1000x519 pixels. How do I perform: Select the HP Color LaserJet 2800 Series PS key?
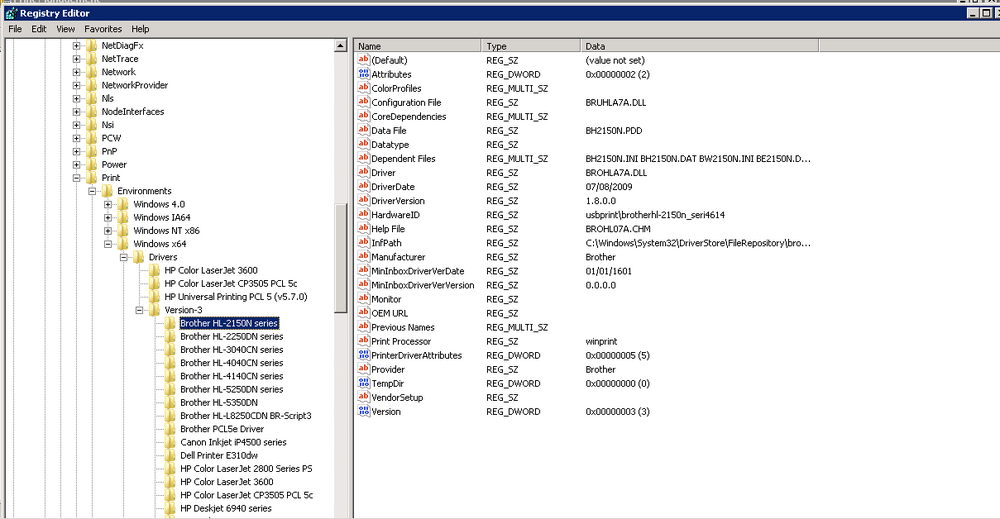[246, 469]
